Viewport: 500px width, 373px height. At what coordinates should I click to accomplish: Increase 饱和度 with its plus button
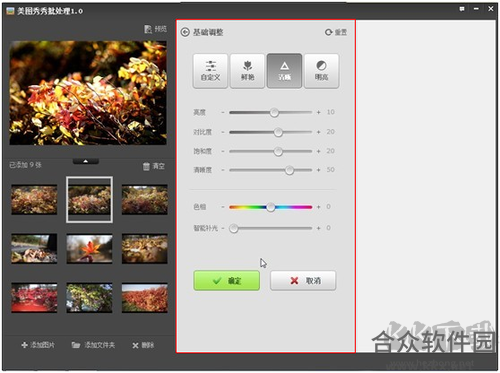coord(319,151)
